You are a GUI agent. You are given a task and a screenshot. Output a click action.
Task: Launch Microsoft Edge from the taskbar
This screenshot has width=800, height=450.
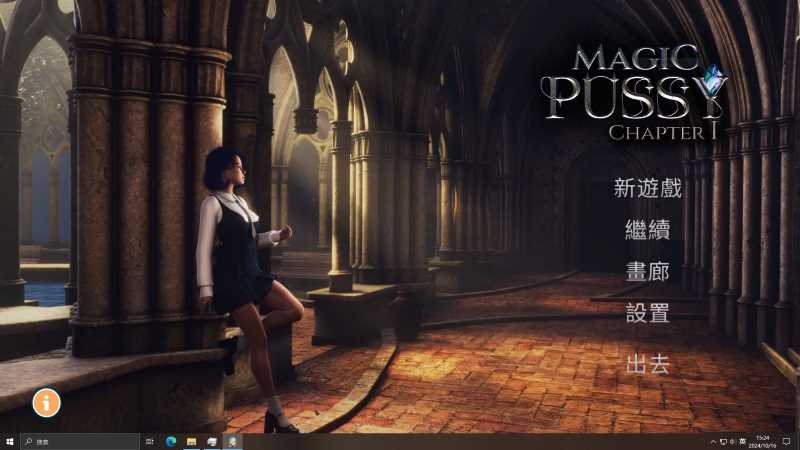point(171,441)
